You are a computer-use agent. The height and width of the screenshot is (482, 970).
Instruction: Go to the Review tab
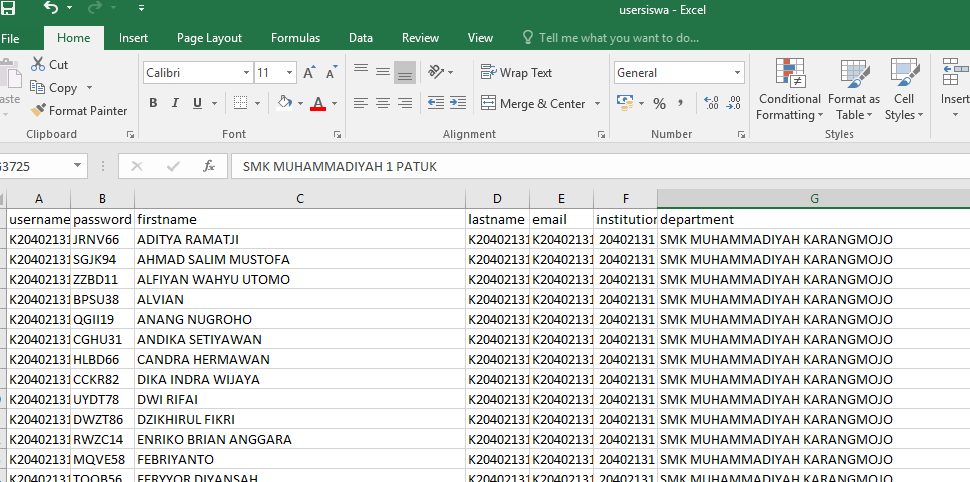[420, 38]
